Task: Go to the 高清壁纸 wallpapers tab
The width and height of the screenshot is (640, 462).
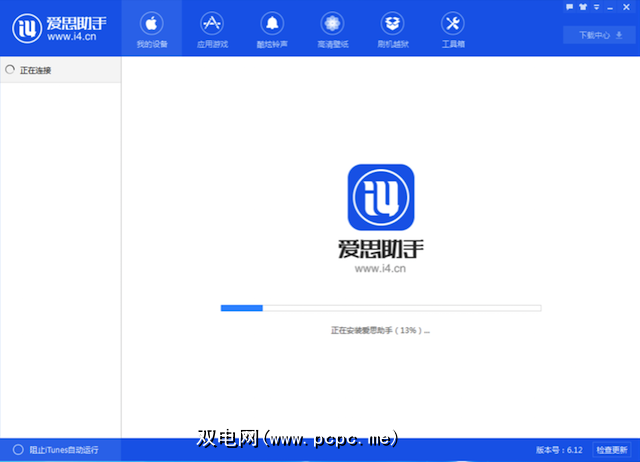Action: pyautogui.click(x=332, y=29)
